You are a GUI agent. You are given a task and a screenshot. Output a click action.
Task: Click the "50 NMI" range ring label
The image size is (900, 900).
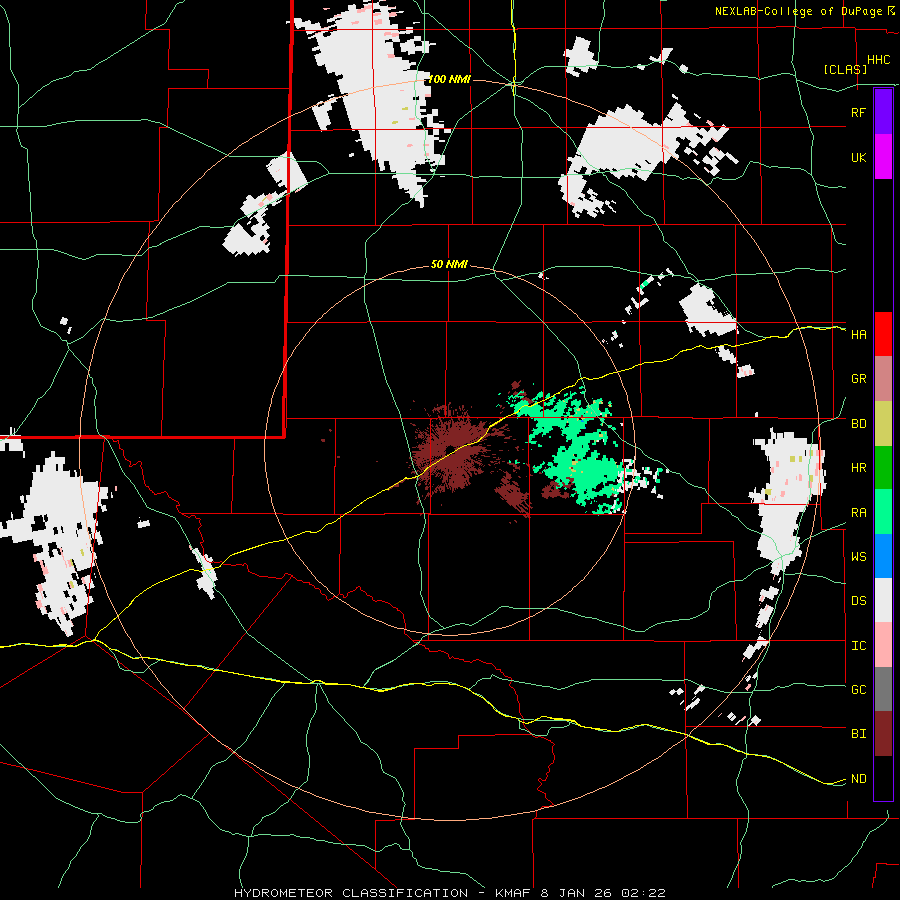pos(449,264)
